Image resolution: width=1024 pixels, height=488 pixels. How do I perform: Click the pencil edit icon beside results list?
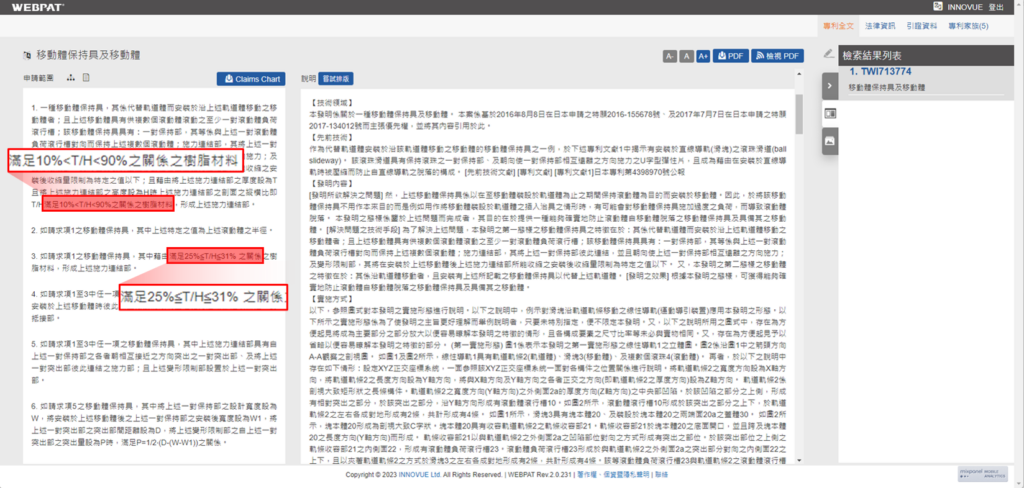tap(829, 55)
